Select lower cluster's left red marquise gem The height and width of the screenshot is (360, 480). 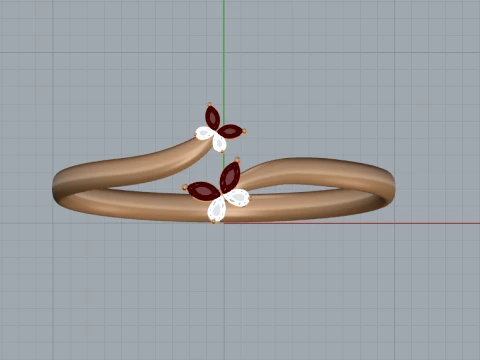tap(203, 192)
